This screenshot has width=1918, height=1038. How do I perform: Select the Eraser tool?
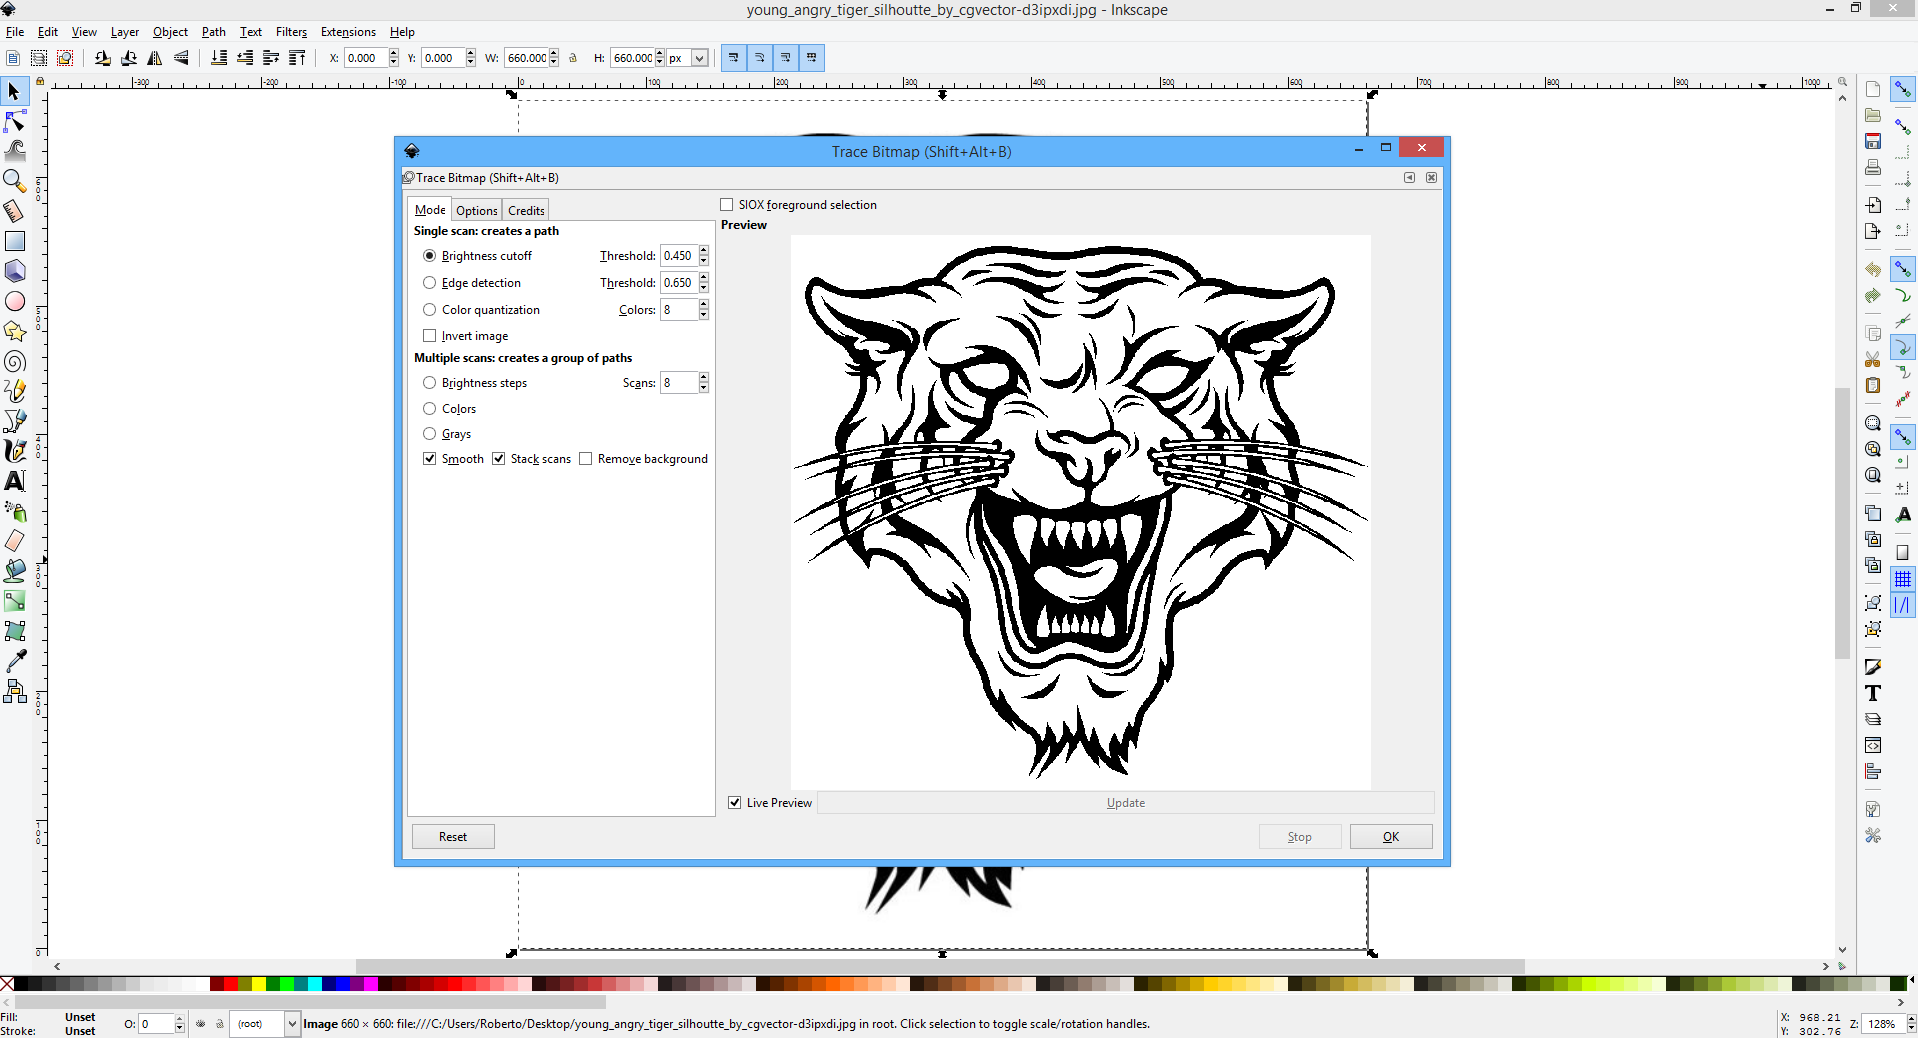(14, 541)
